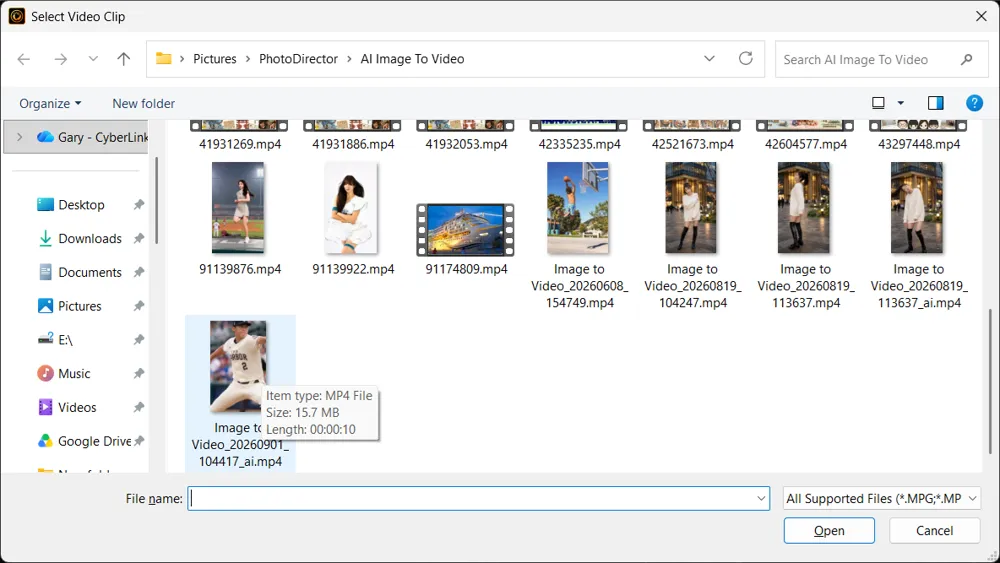
Task: Click the pin icon next to E:\
Action: click(x=138, y=340)
